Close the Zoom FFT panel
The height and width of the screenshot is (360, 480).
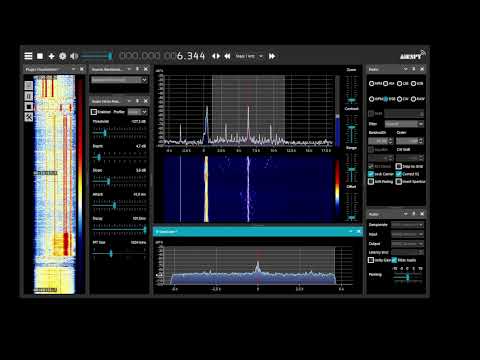tap(359, 231)
